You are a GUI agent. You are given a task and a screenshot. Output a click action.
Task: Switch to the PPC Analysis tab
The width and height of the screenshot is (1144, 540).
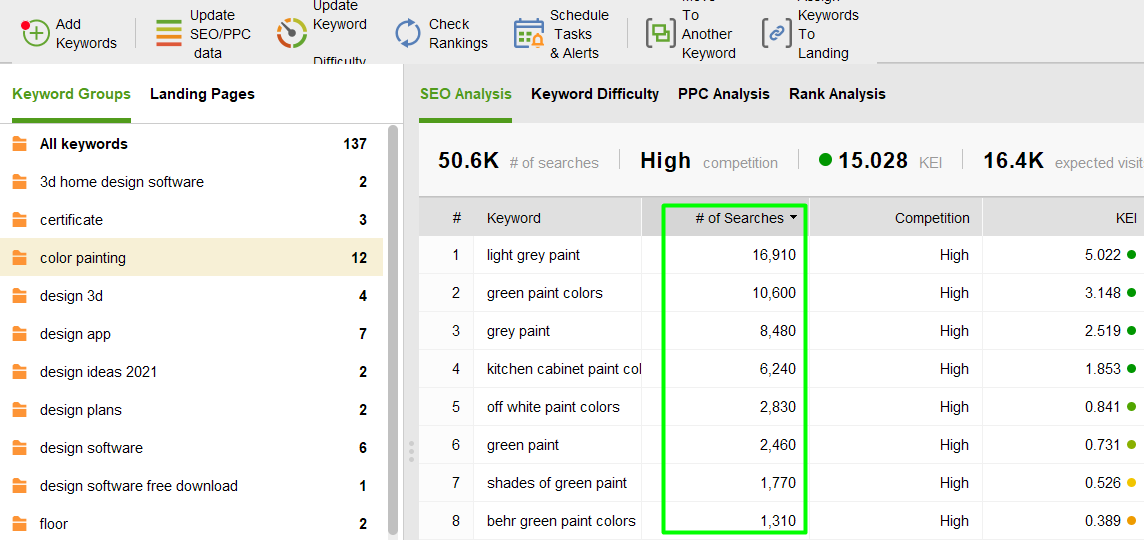point(723,94)
